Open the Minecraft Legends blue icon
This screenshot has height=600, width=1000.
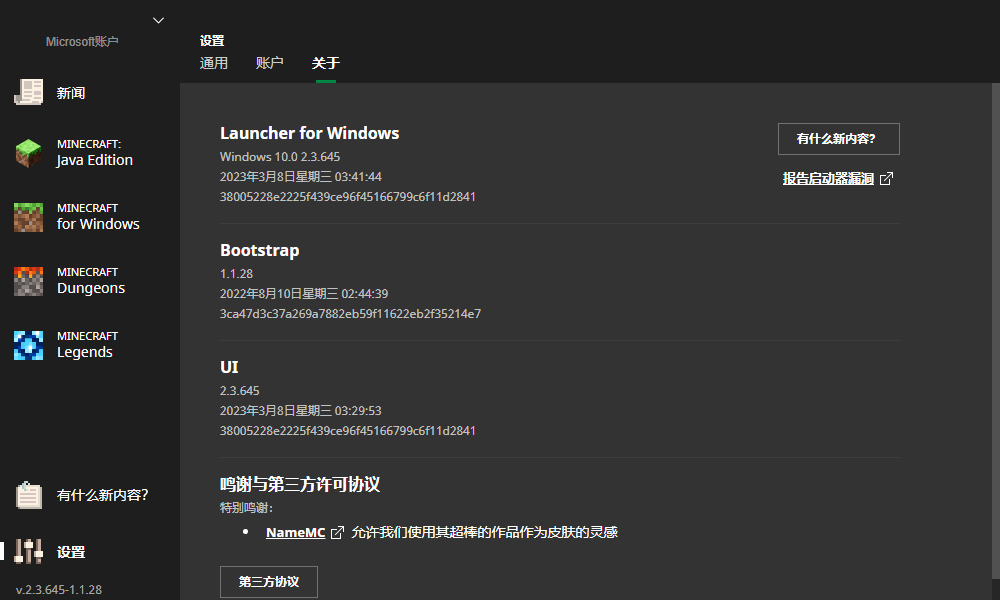point(29,345)
